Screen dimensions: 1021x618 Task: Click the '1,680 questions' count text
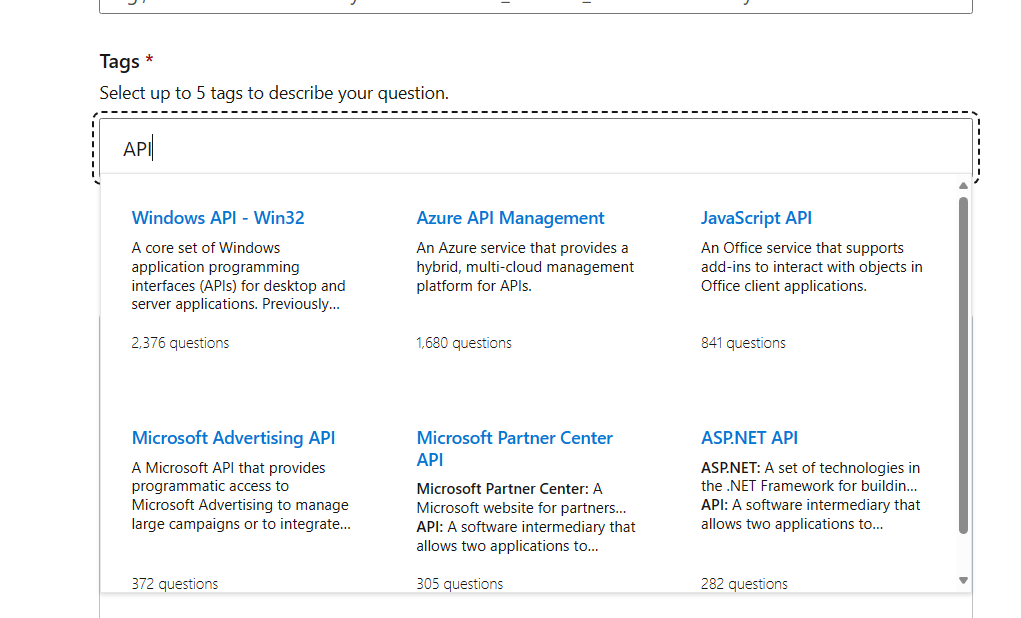[464, 343]
